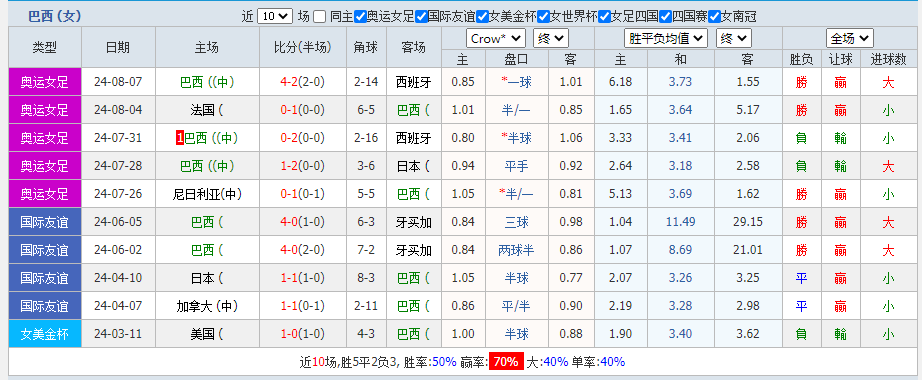
Task: Click away team 日本 in the 24-07-28 row
Action: [x=414, y=166]
